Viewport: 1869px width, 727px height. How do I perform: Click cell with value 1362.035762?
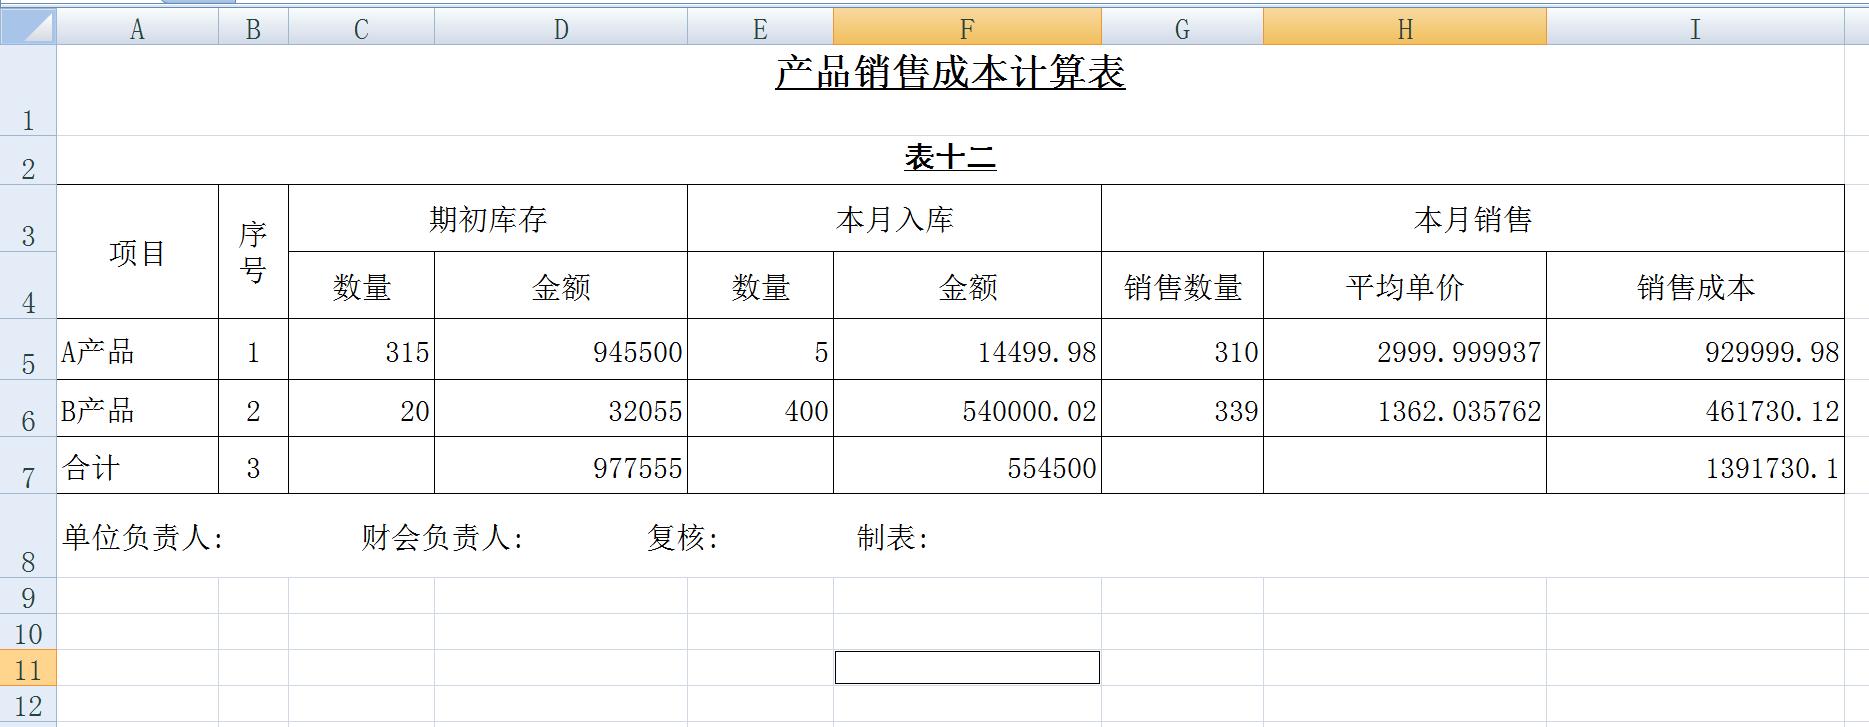pos(1405,408)
